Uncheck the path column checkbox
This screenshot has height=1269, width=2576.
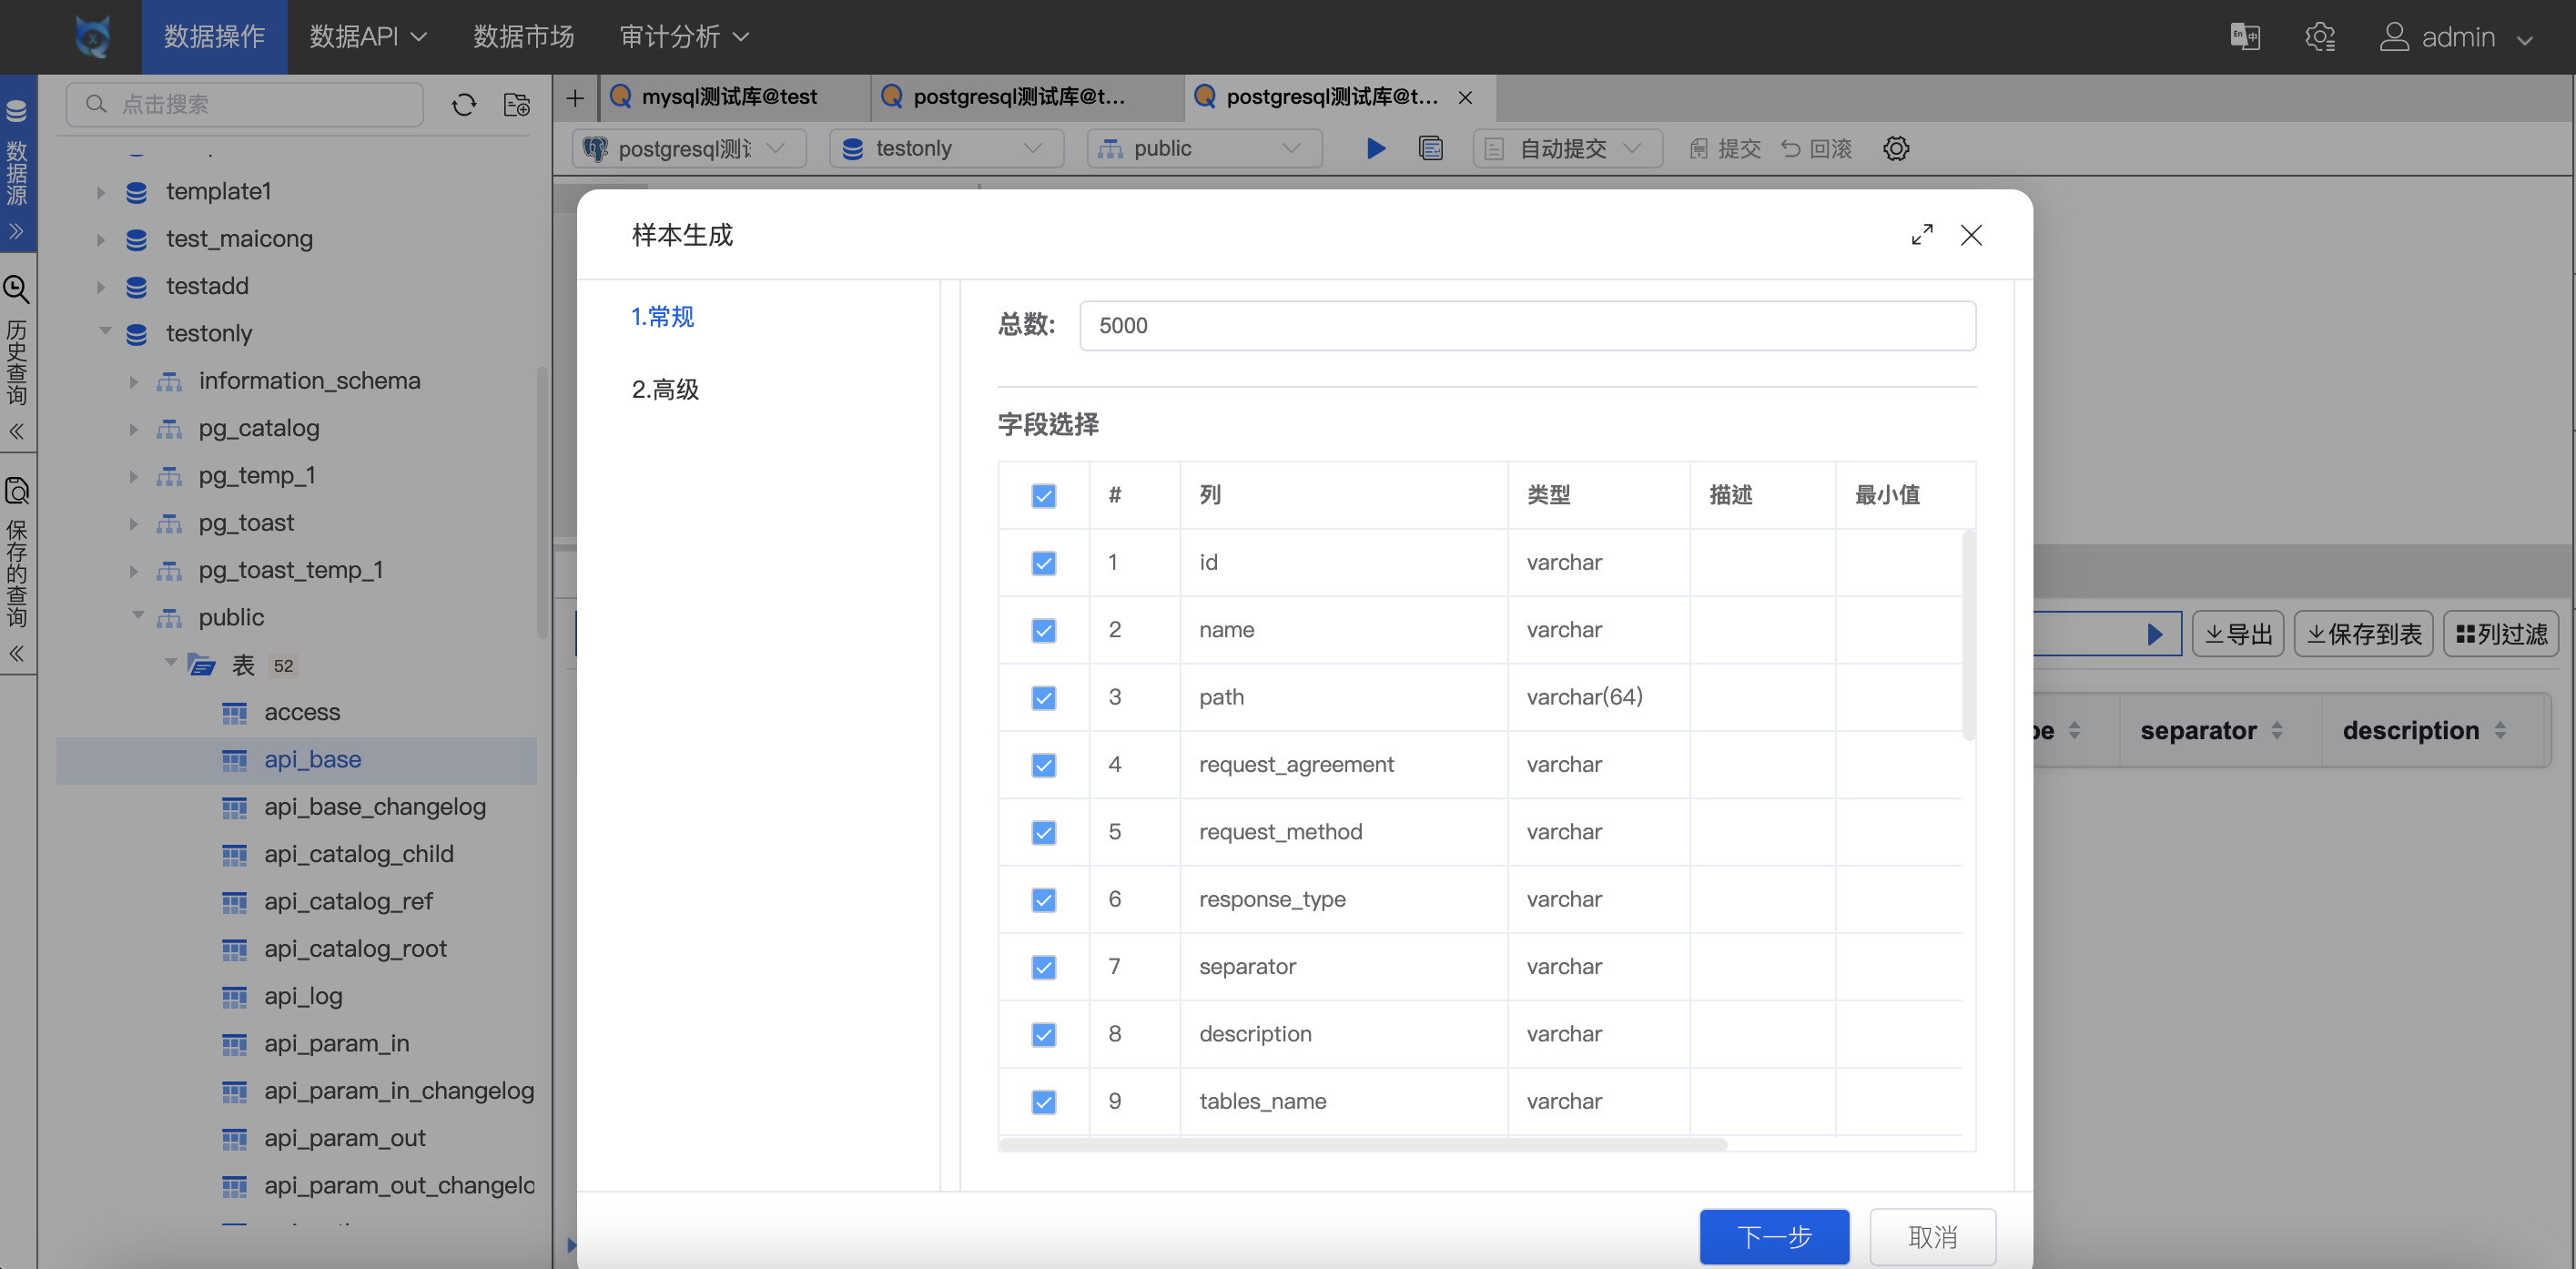pos(1043,697)
